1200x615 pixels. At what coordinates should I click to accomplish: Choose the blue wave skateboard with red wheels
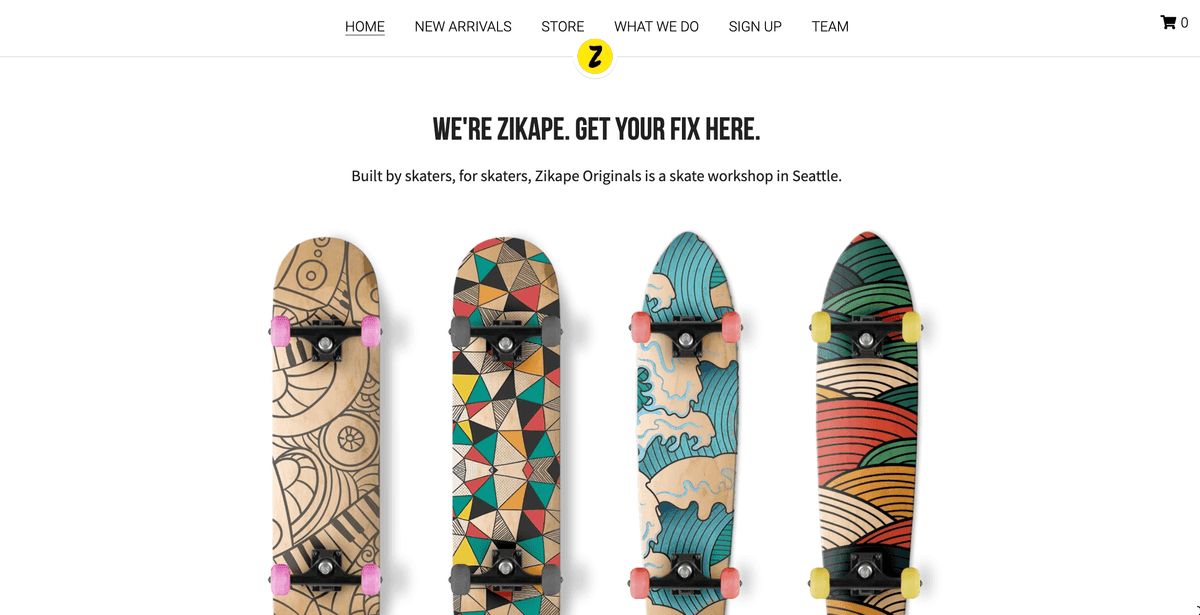686,425
